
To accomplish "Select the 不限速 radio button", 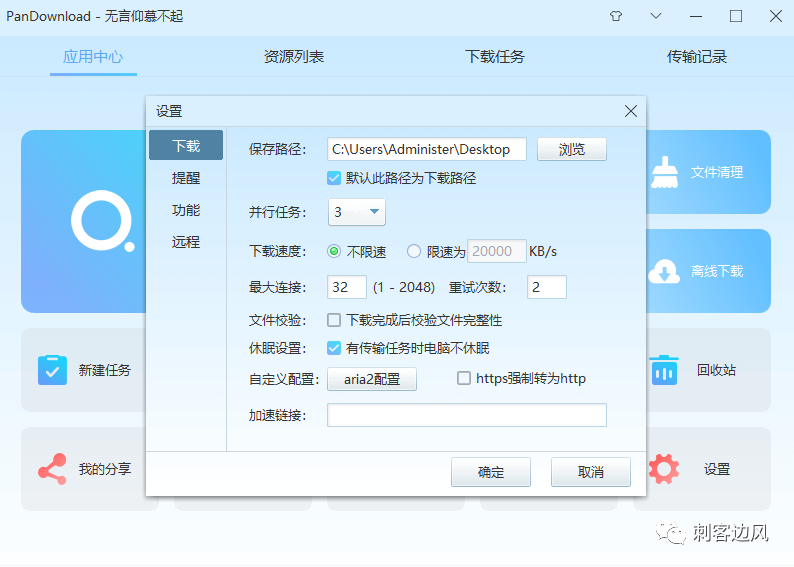I will (334, 251).
